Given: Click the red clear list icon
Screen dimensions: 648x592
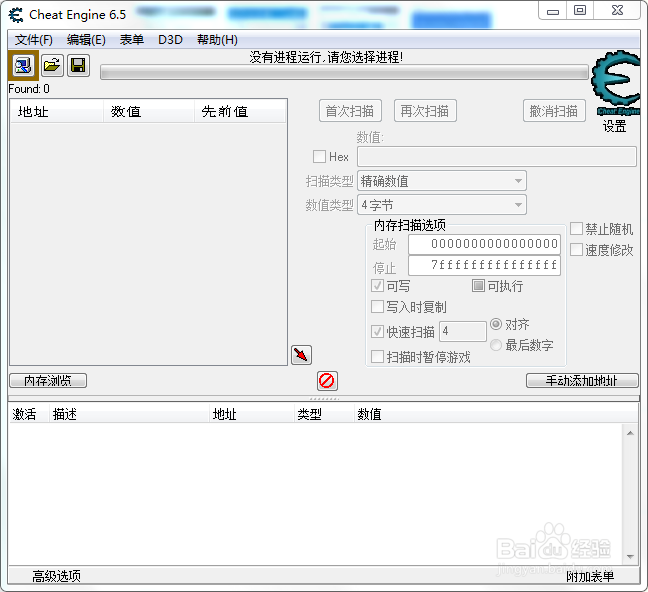Looking at the screenshot, I should pos(327,381).
